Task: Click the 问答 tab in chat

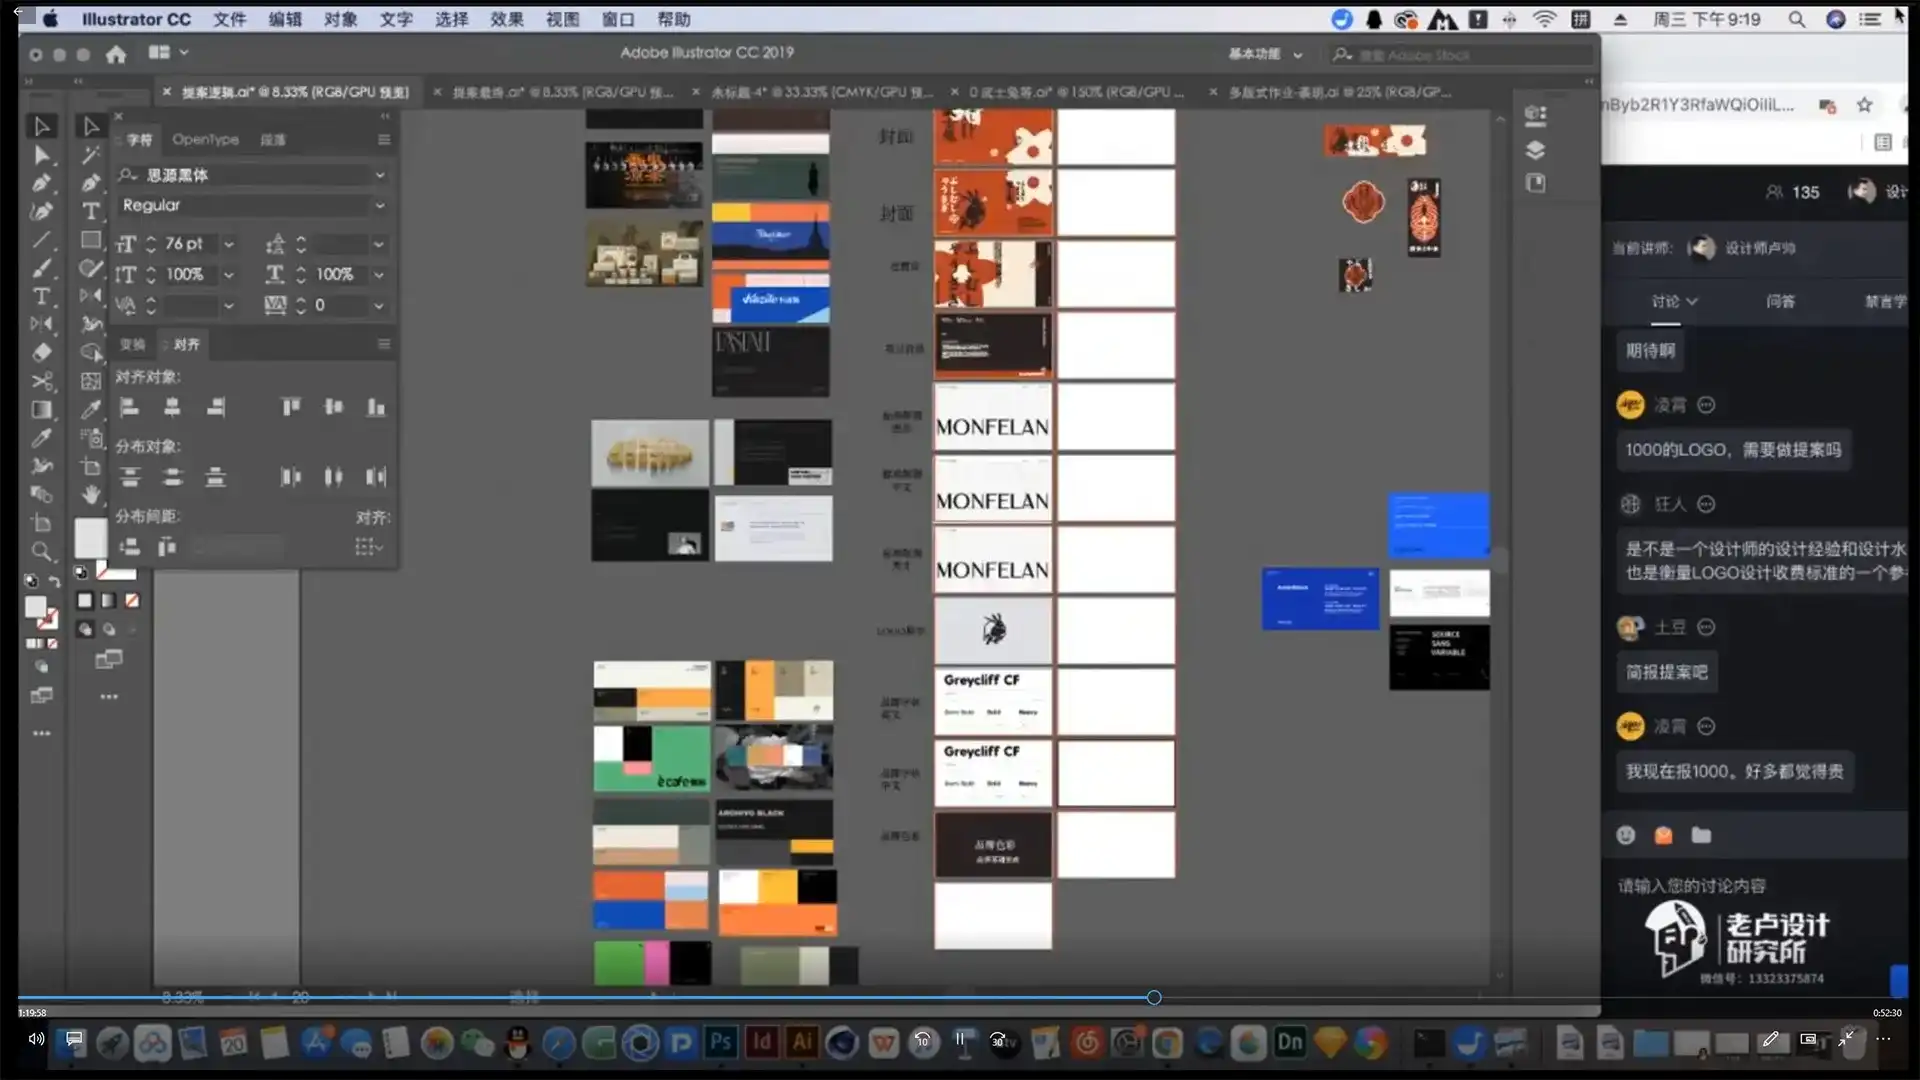Action: pos(1780,301)
